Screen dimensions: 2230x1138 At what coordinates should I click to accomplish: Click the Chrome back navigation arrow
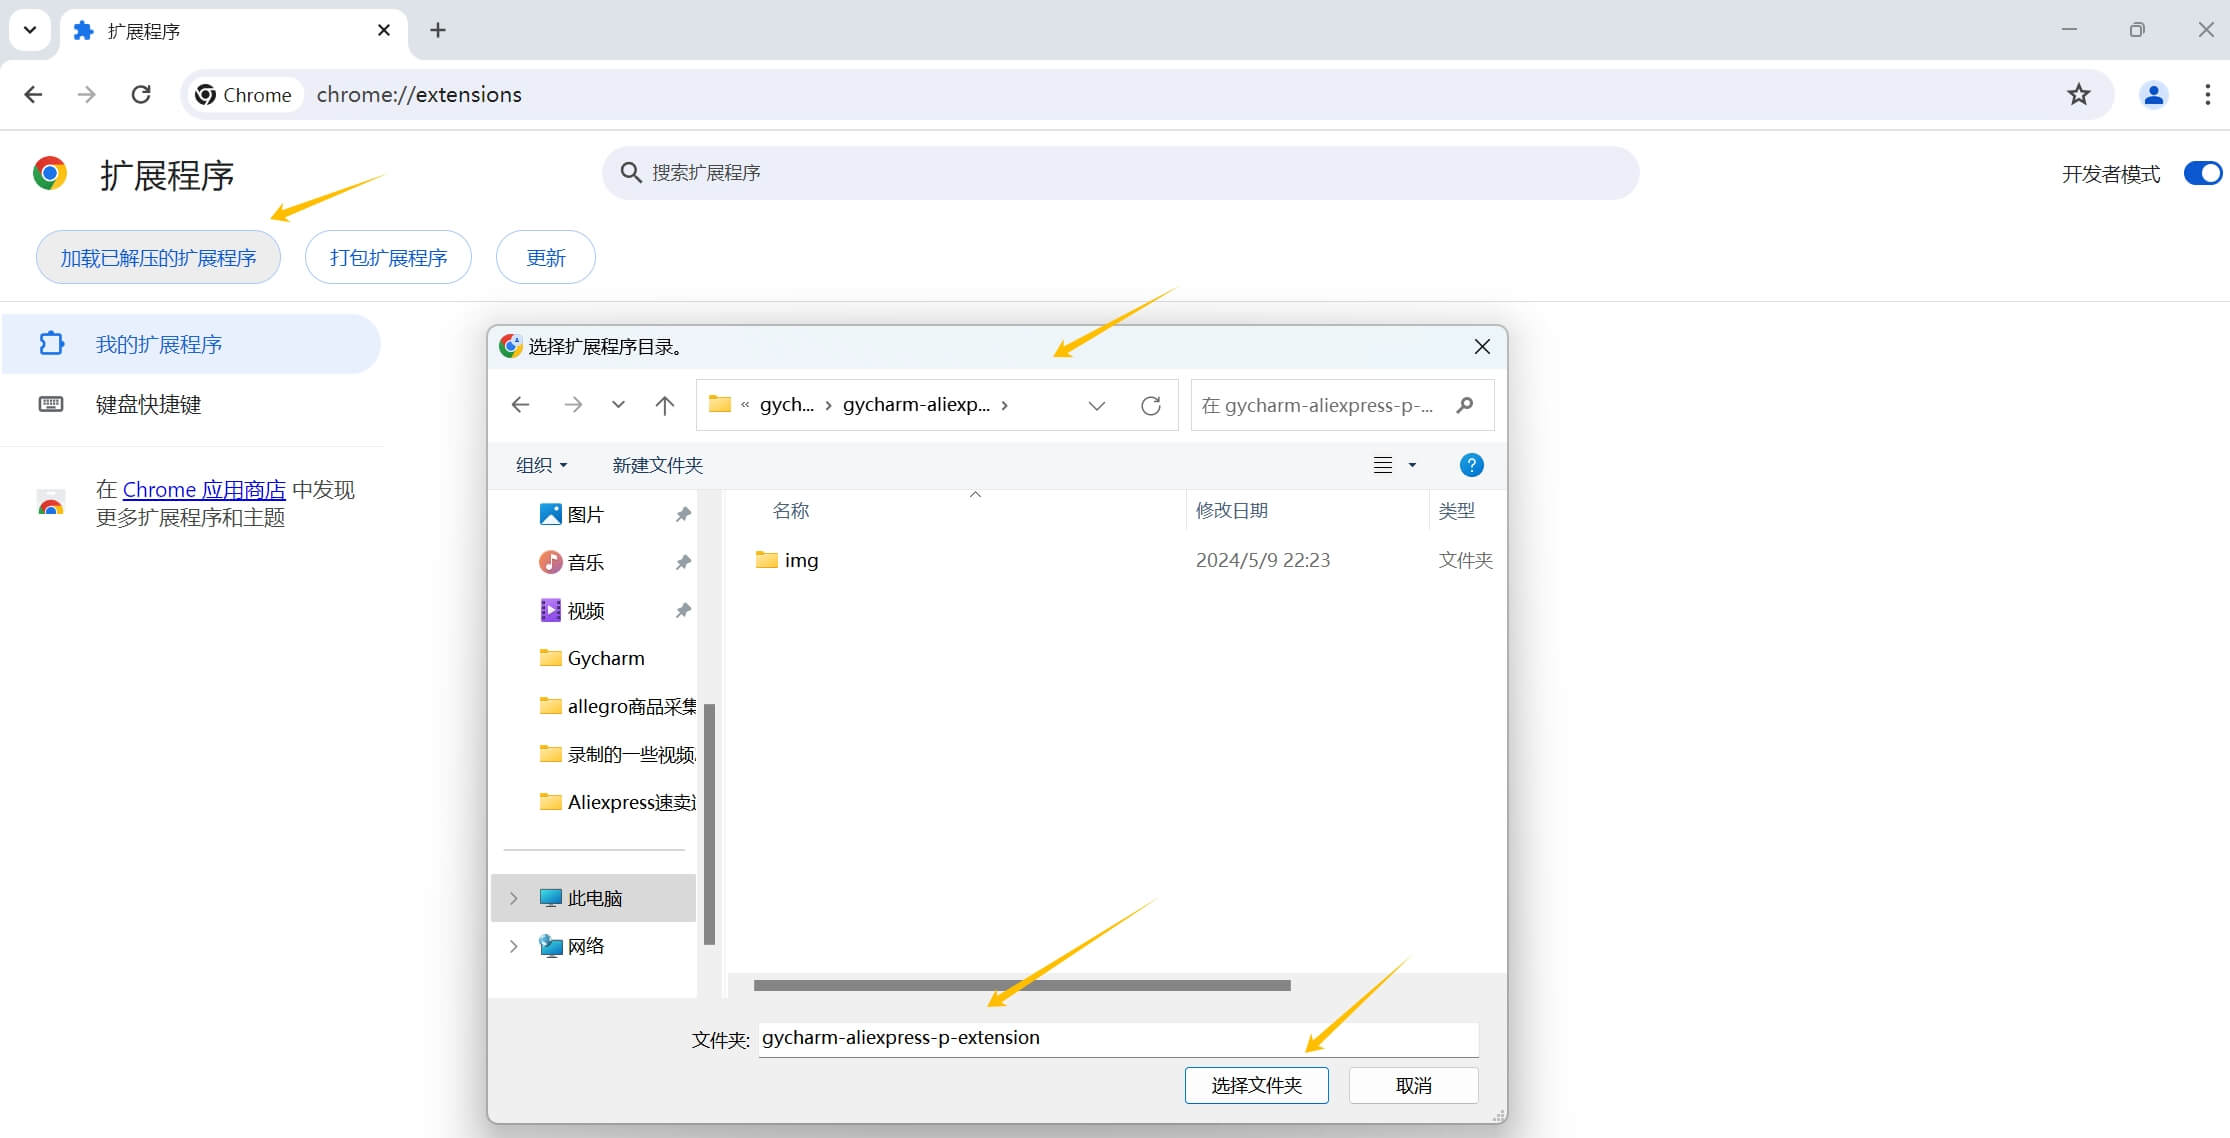[33, 94]
